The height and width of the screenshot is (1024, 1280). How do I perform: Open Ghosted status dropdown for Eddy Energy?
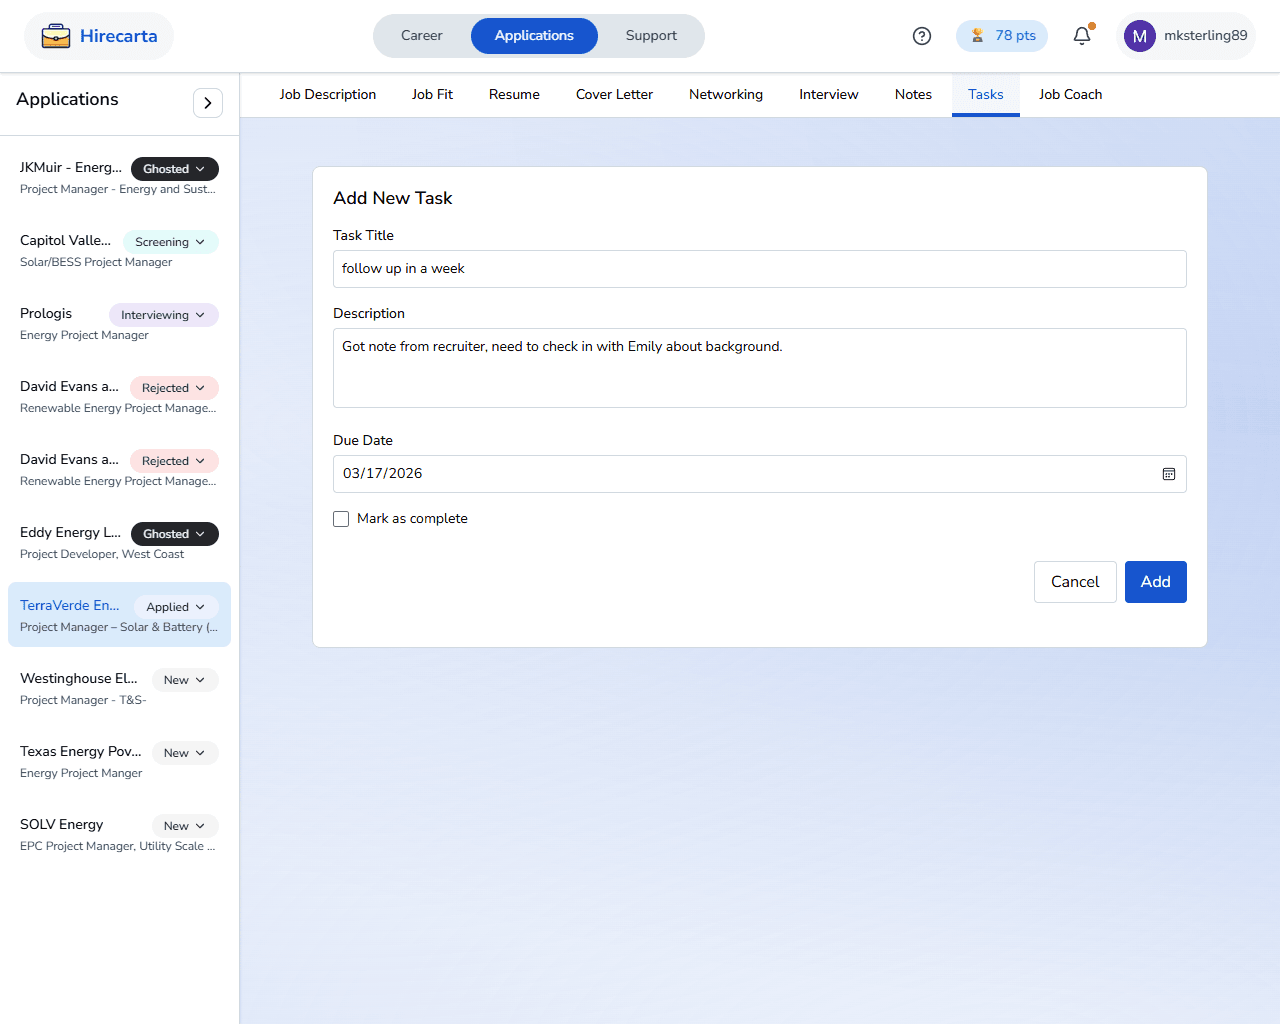[174, 534]
